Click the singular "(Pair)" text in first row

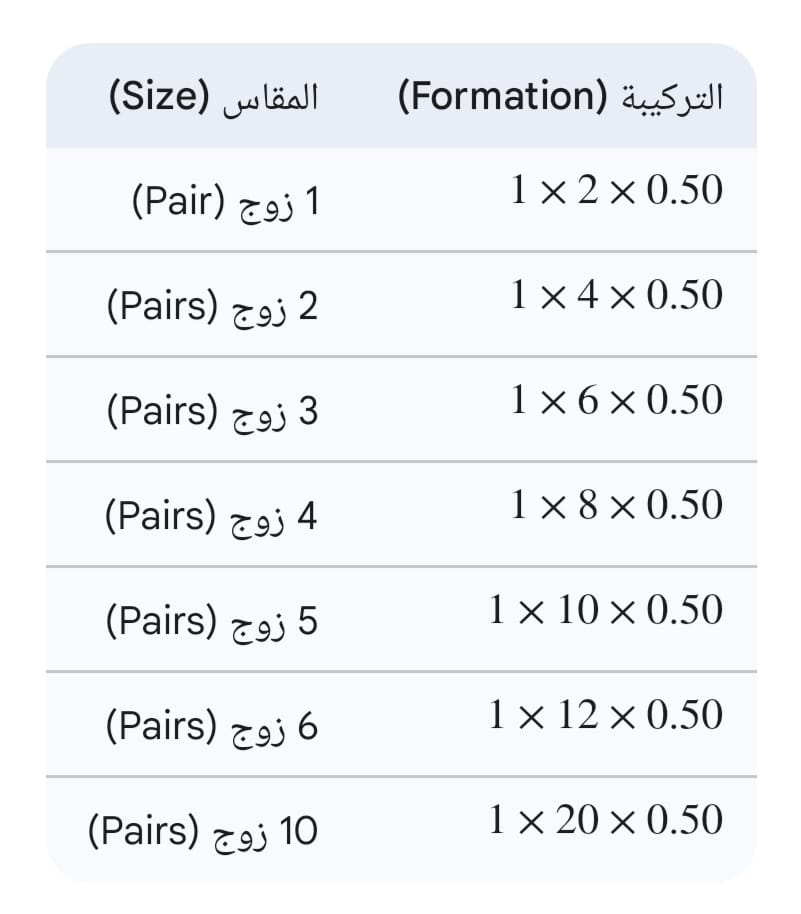click(x=176, y=202)
